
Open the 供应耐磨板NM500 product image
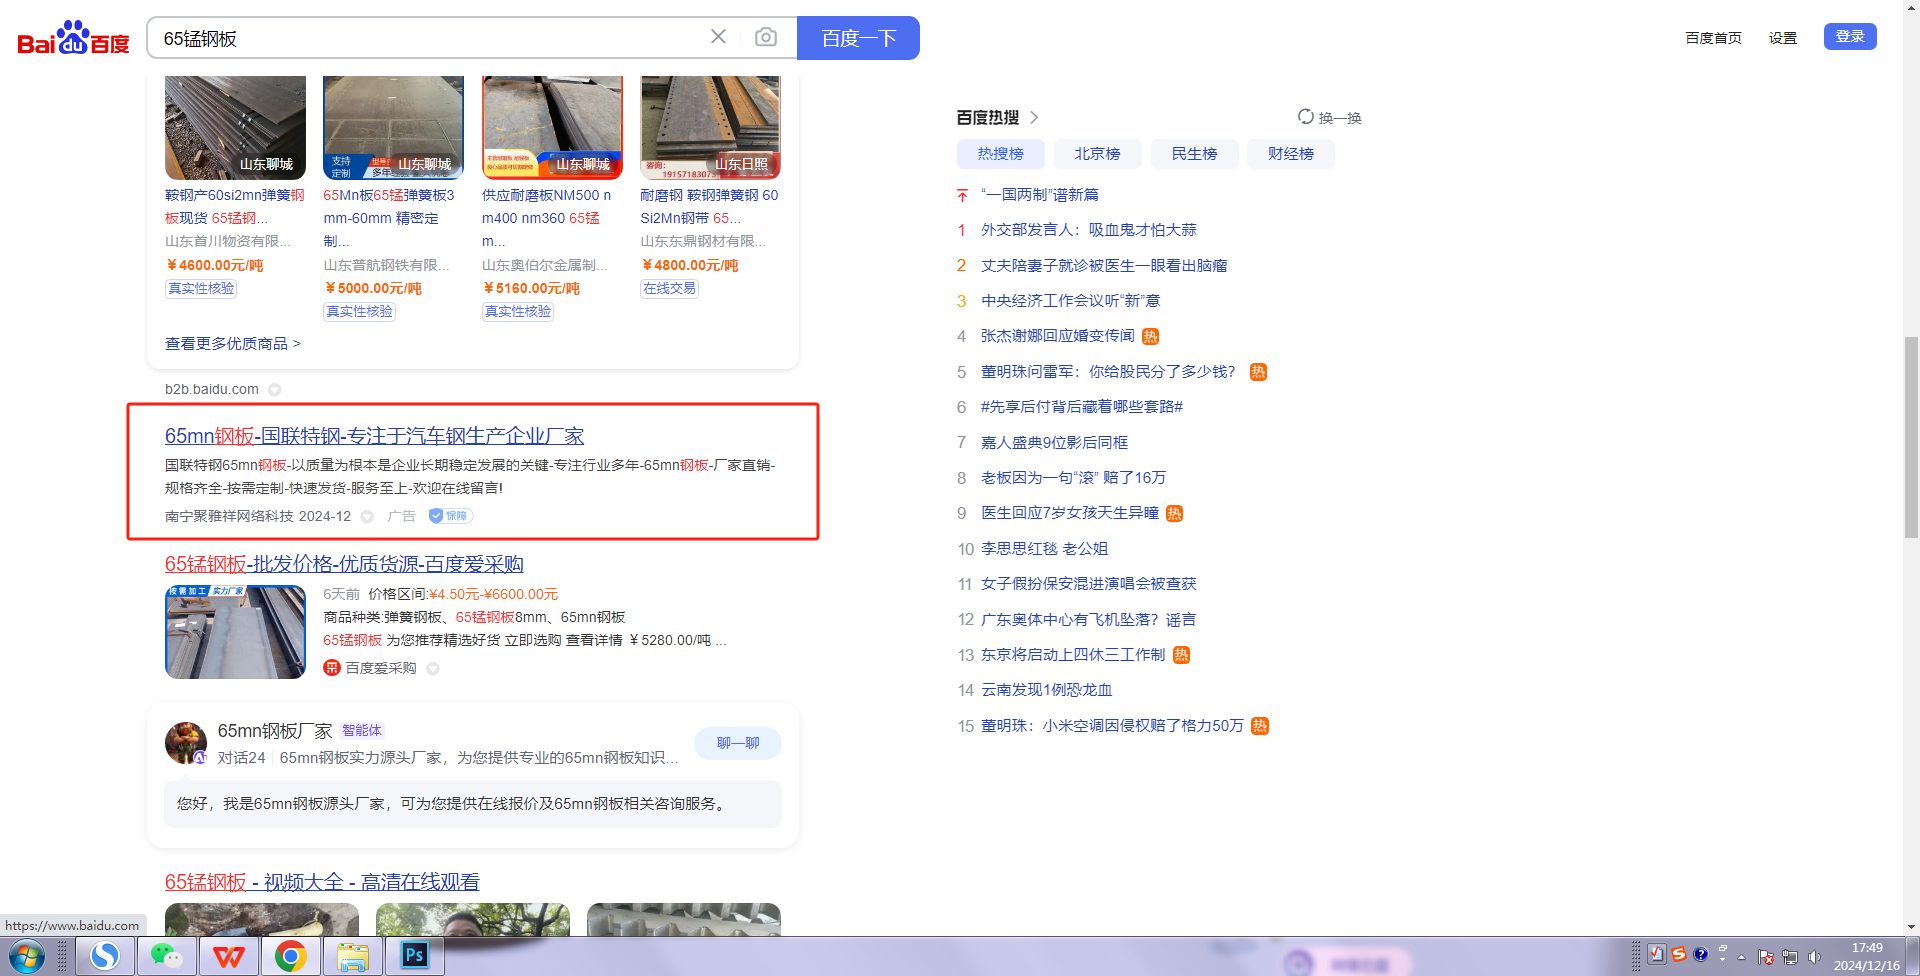tap(552, 128)
